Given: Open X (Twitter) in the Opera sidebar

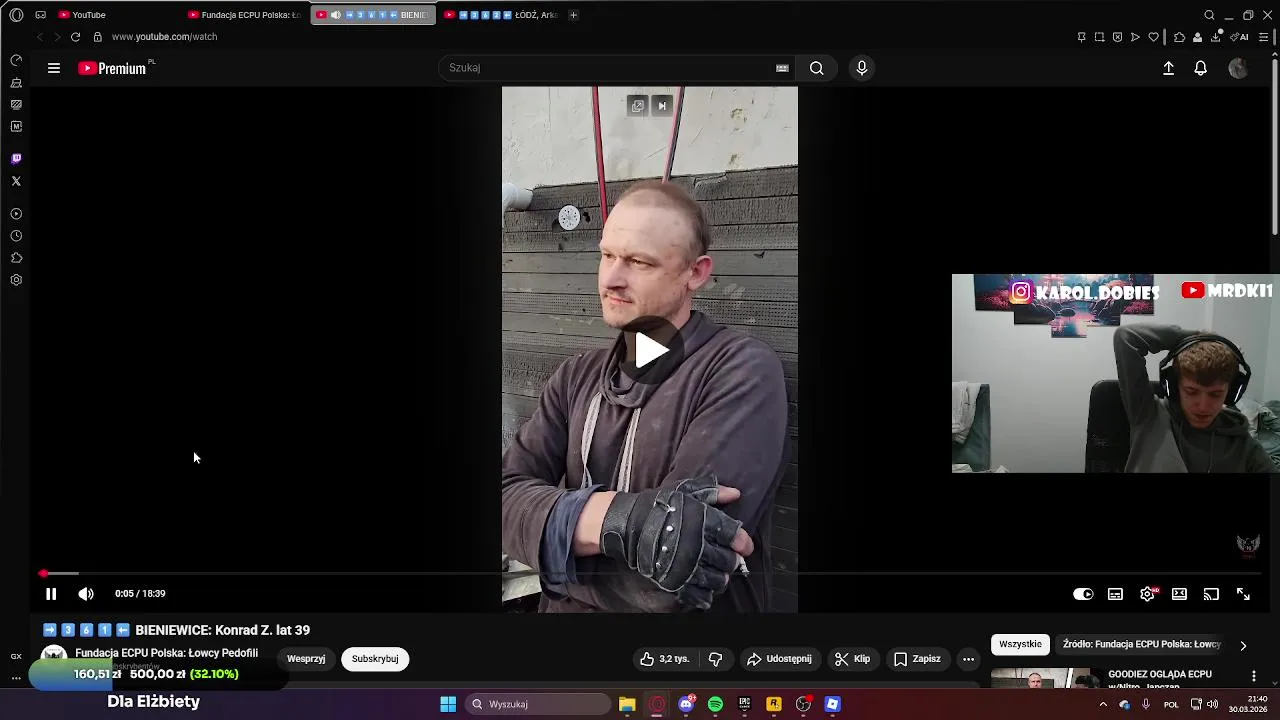Looking at the screenshot, I should point(16,181).
